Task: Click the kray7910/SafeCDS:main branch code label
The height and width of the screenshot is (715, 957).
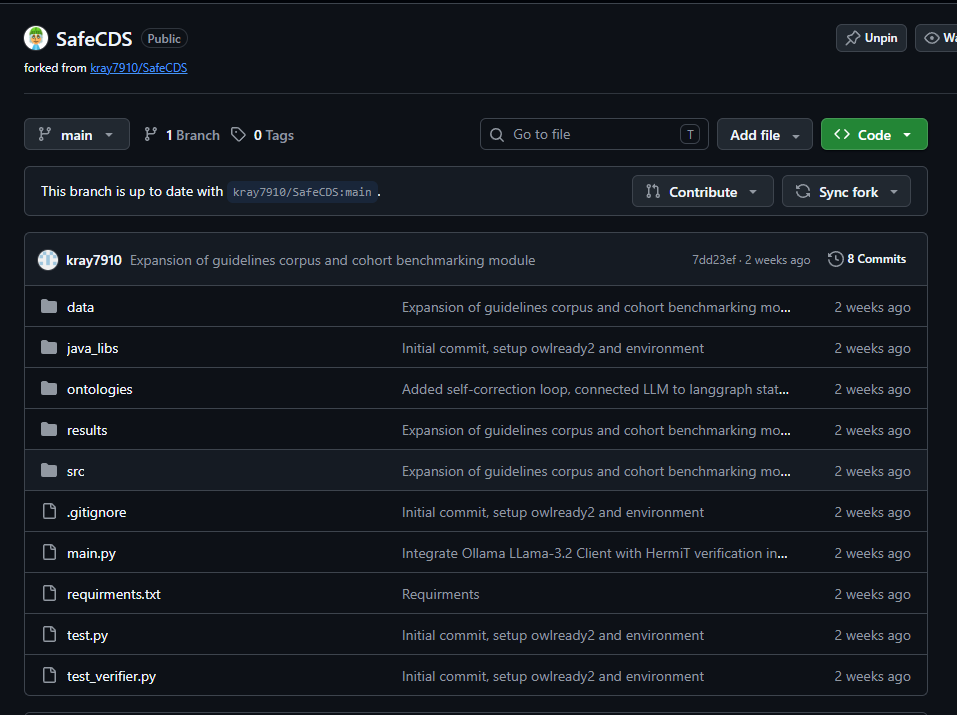Action: point(302,192)
